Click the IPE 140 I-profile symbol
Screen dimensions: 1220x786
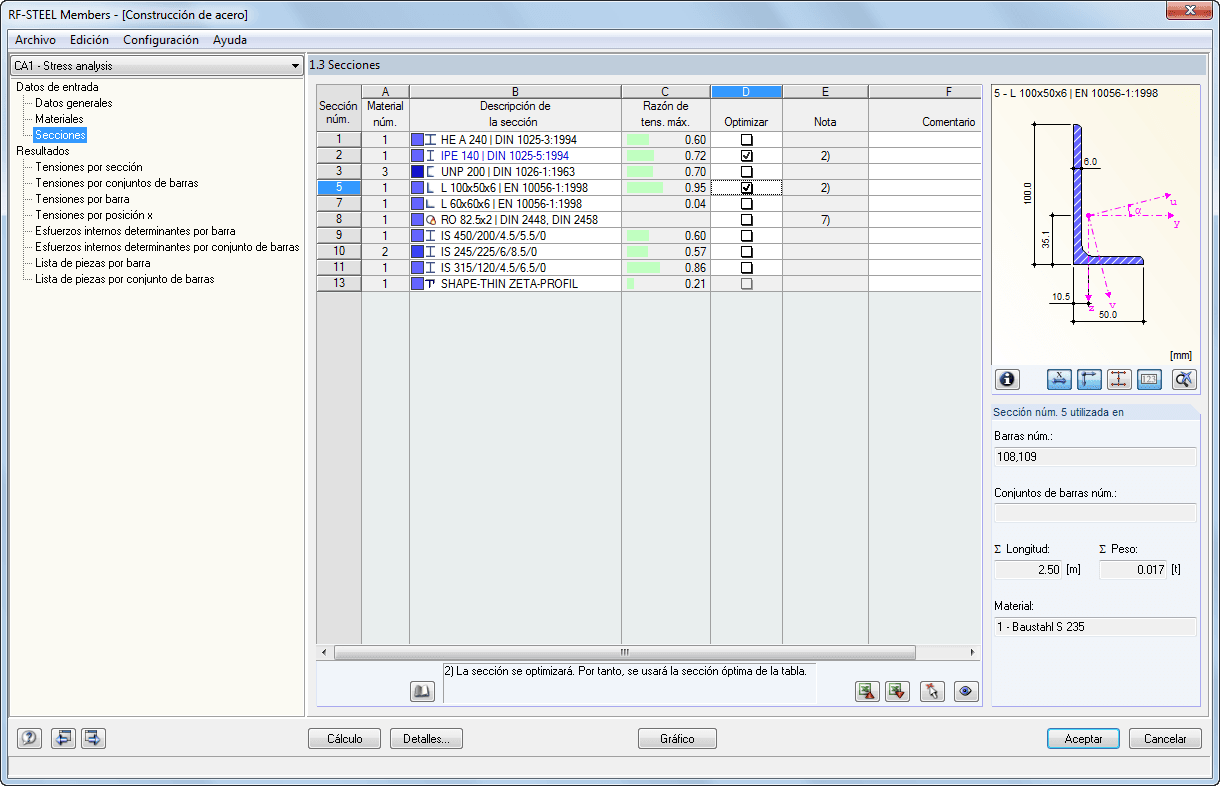(432, 156)
